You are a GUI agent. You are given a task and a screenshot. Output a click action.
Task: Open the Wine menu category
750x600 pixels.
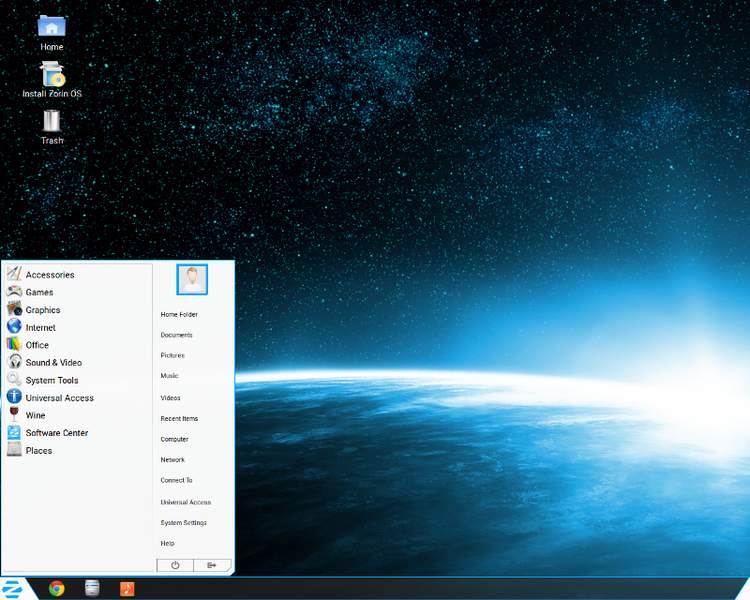tap(35, 415)
